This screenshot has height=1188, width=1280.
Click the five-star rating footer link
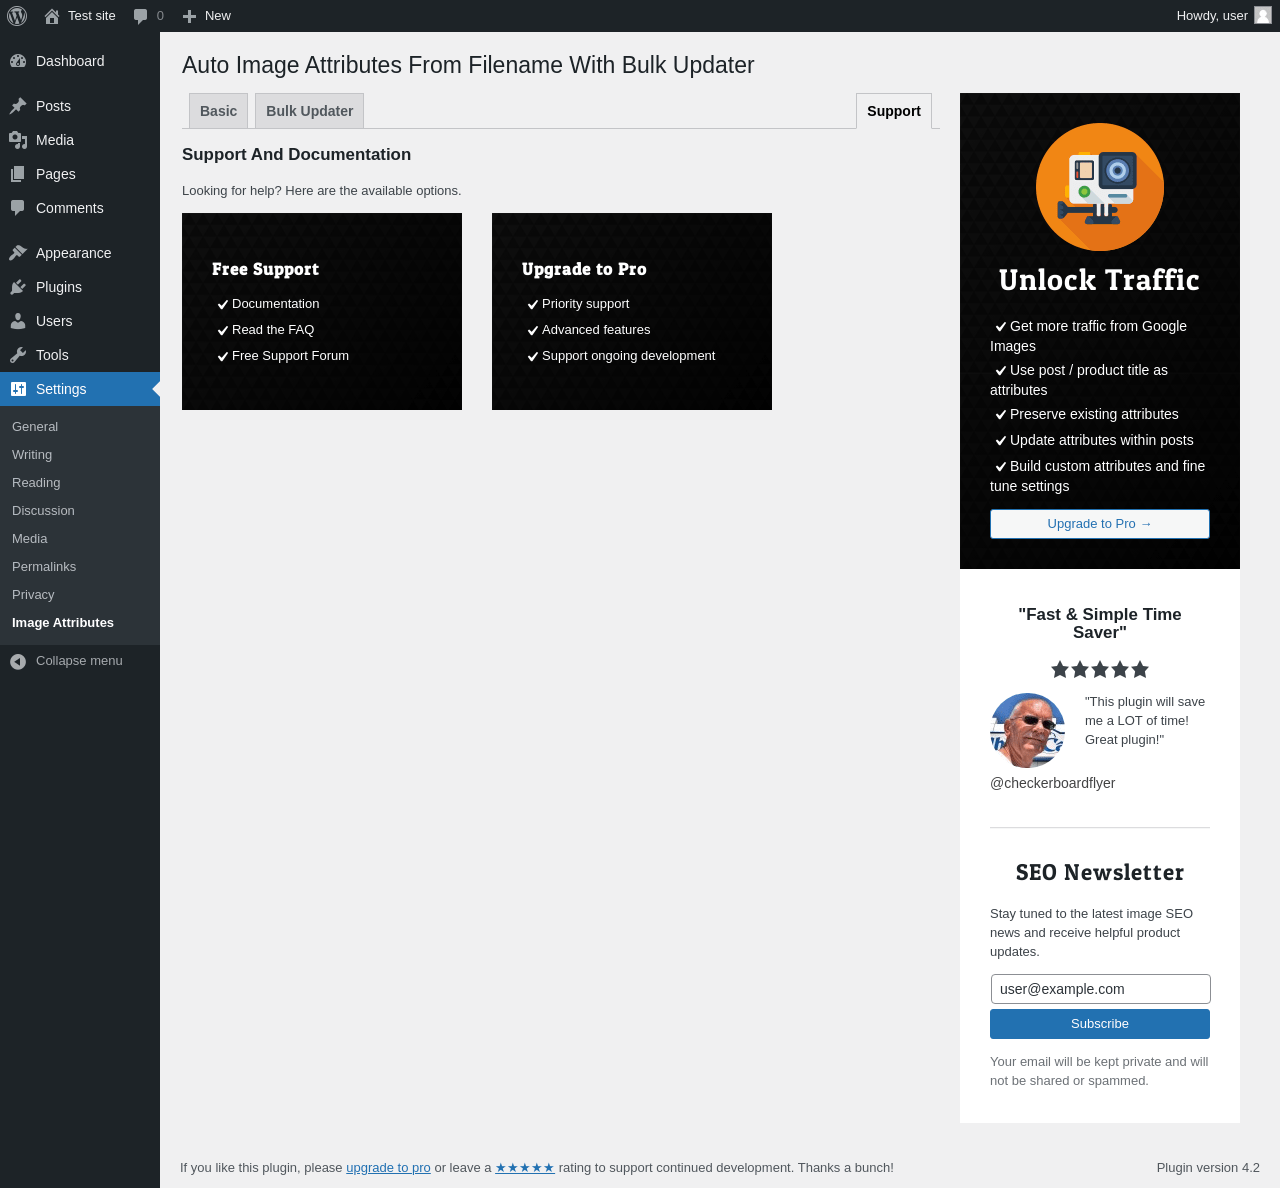(525, 1168)
